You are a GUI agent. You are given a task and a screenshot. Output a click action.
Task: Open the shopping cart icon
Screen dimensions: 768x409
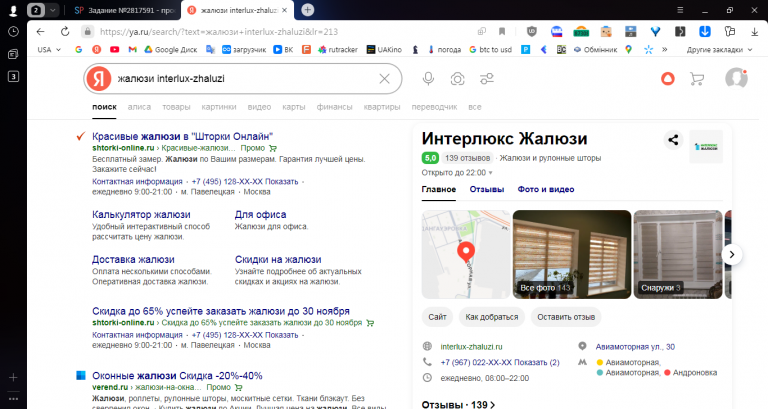[696, 79]
